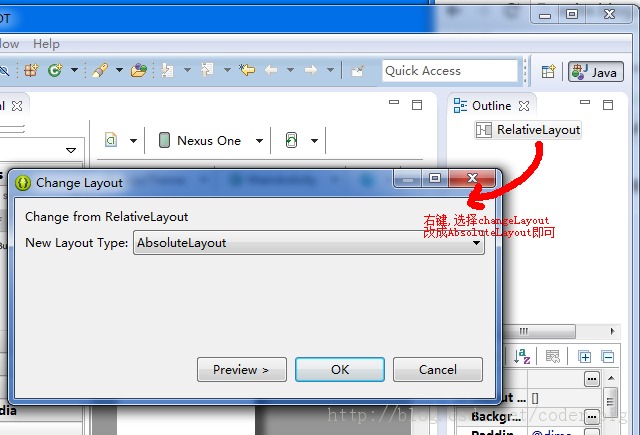
Task: Click the screen orientation rotate icon
Action: 291,140
